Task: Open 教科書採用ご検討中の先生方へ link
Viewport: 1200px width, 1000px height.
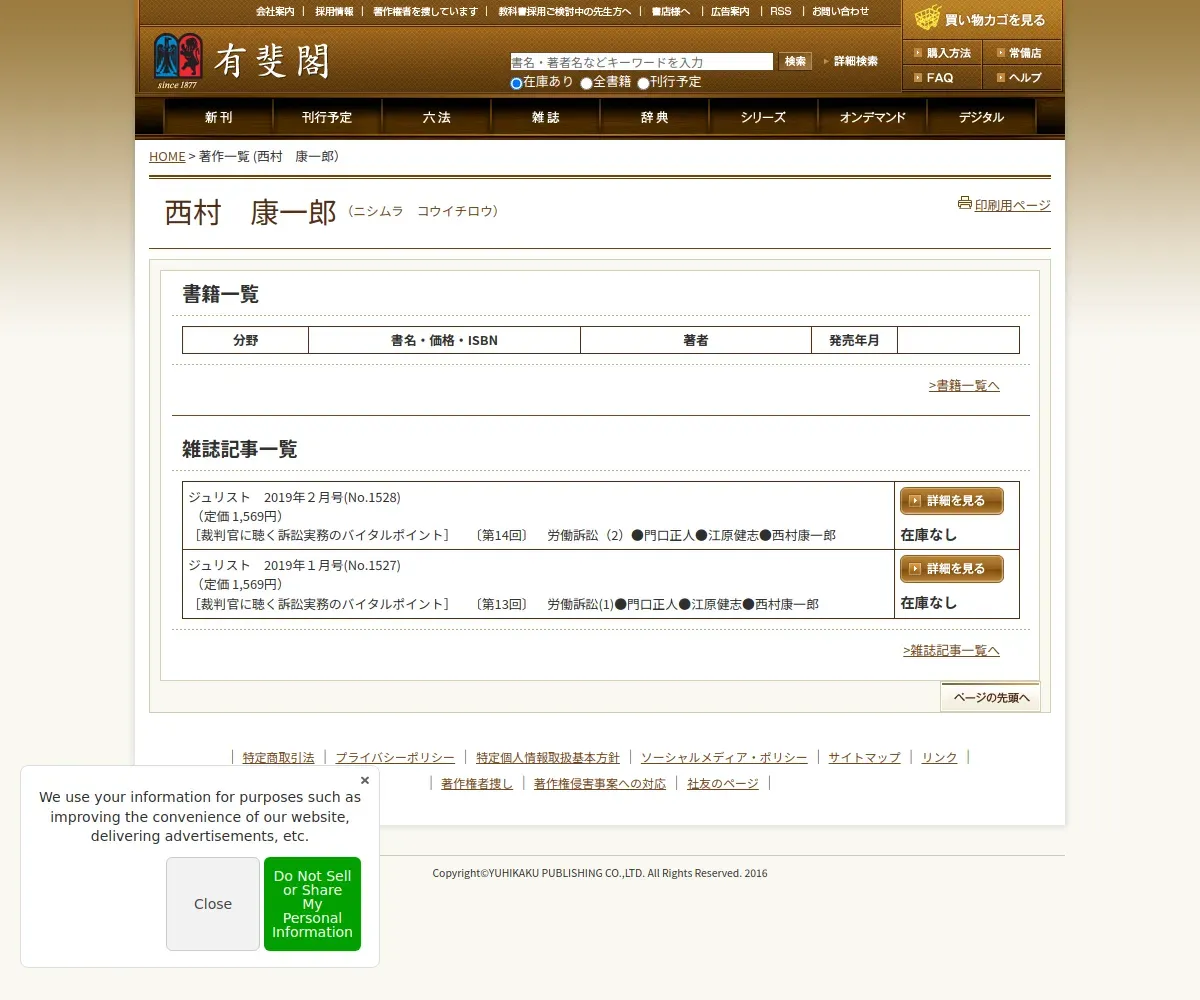Action: coord(565,11)
